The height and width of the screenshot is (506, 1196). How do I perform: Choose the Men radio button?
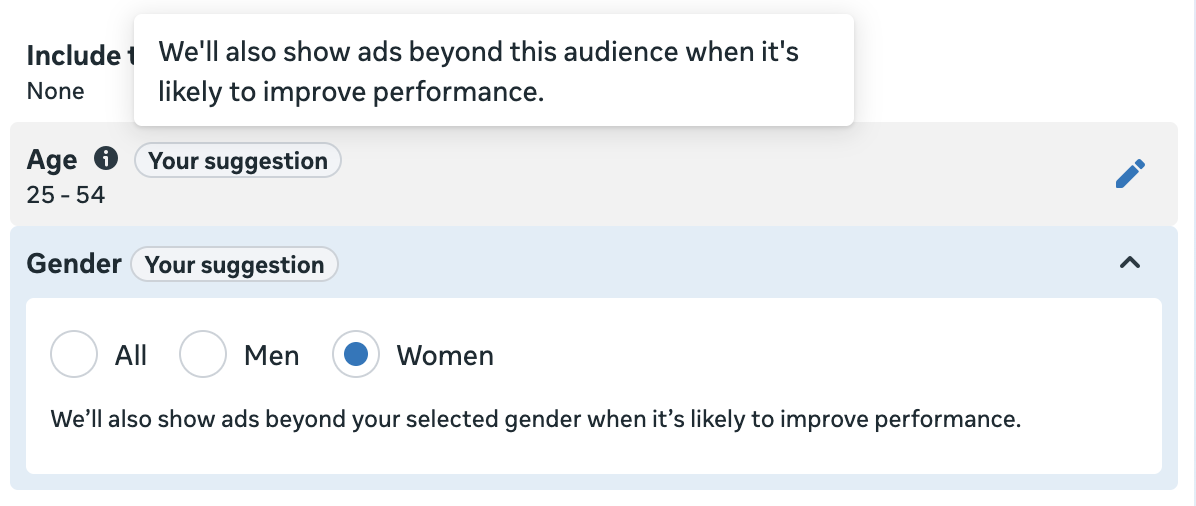click(x=203, y=354)
